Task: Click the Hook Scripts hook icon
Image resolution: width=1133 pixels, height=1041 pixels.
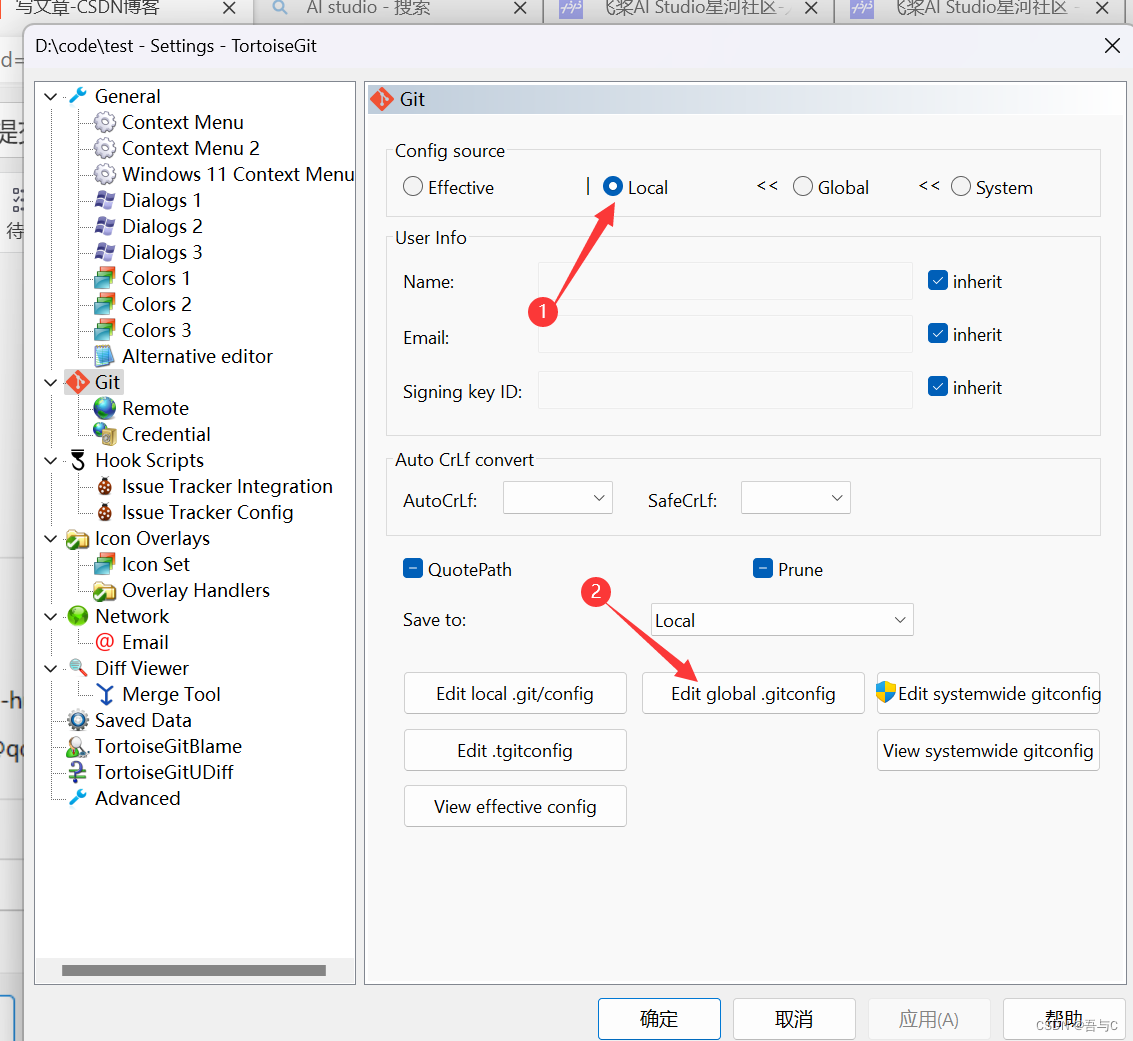Action: [78, 460]
